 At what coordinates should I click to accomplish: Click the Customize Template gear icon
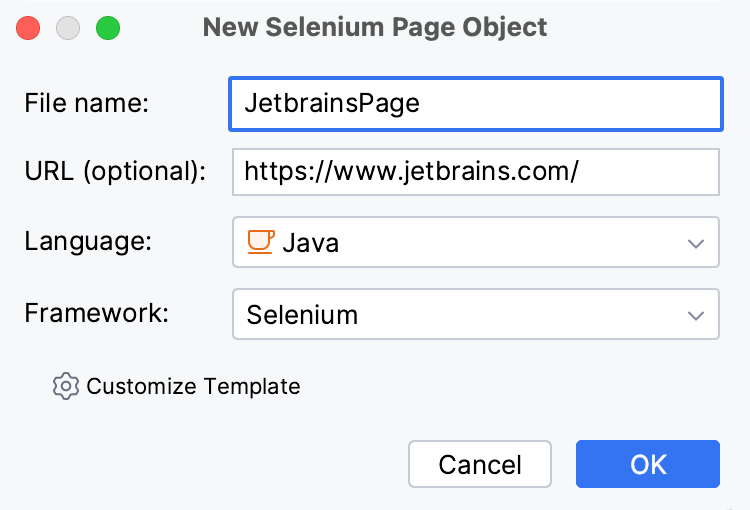[65, 386]
